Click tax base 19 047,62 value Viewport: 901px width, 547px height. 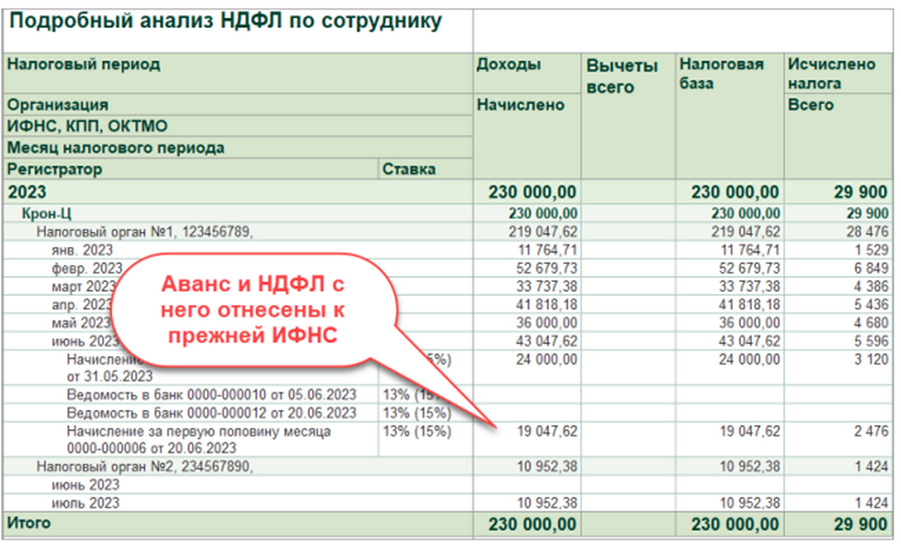pyautogui.click(x=750, y=432)
